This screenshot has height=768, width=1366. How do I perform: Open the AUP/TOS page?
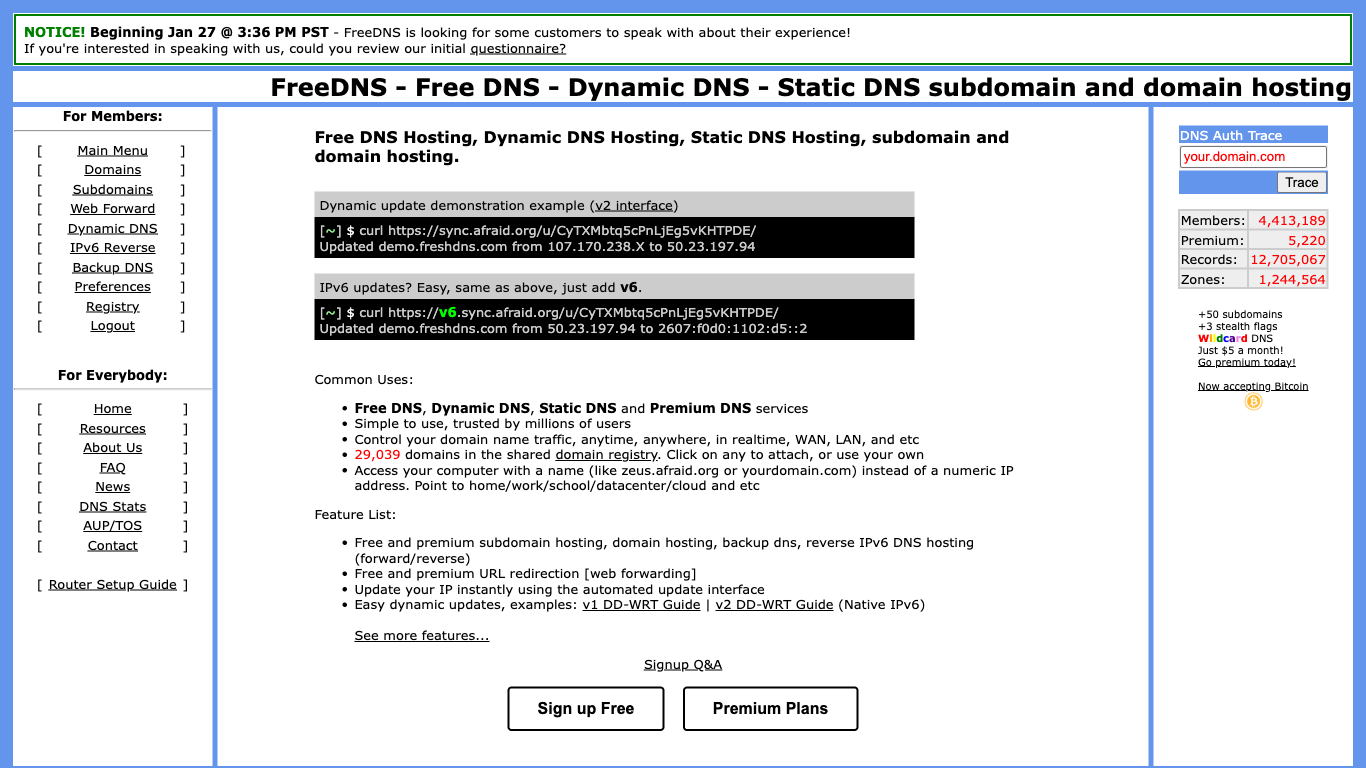[112, 526]
